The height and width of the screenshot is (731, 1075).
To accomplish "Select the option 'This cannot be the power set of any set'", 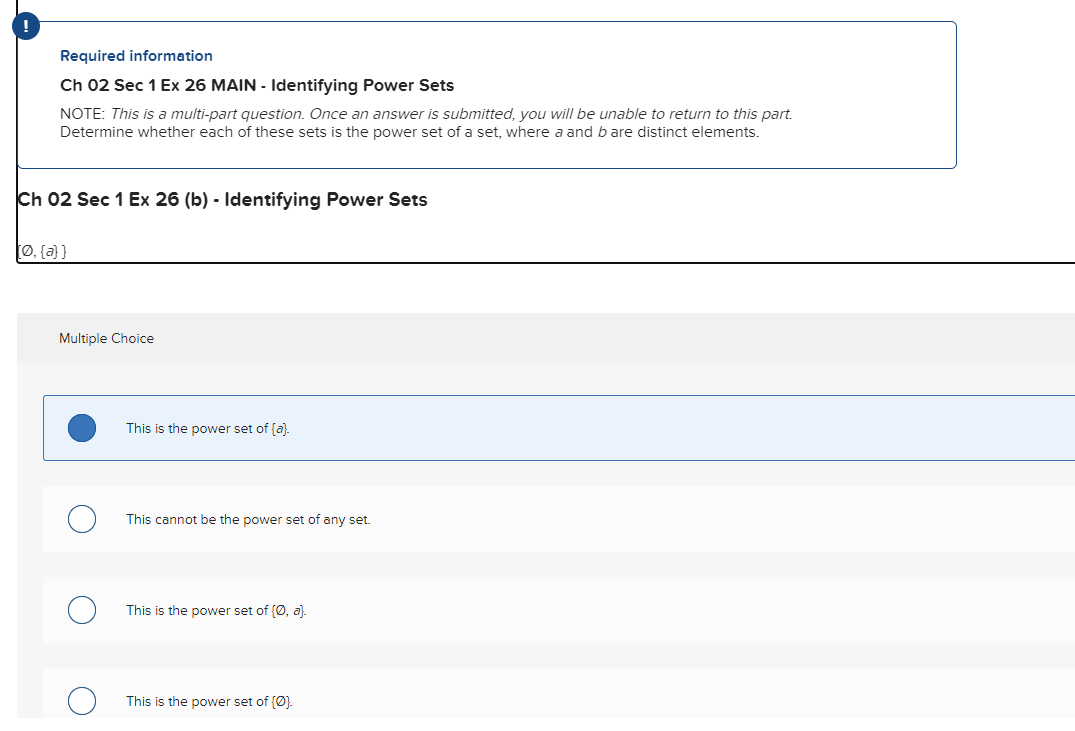I will coord(247,519).
